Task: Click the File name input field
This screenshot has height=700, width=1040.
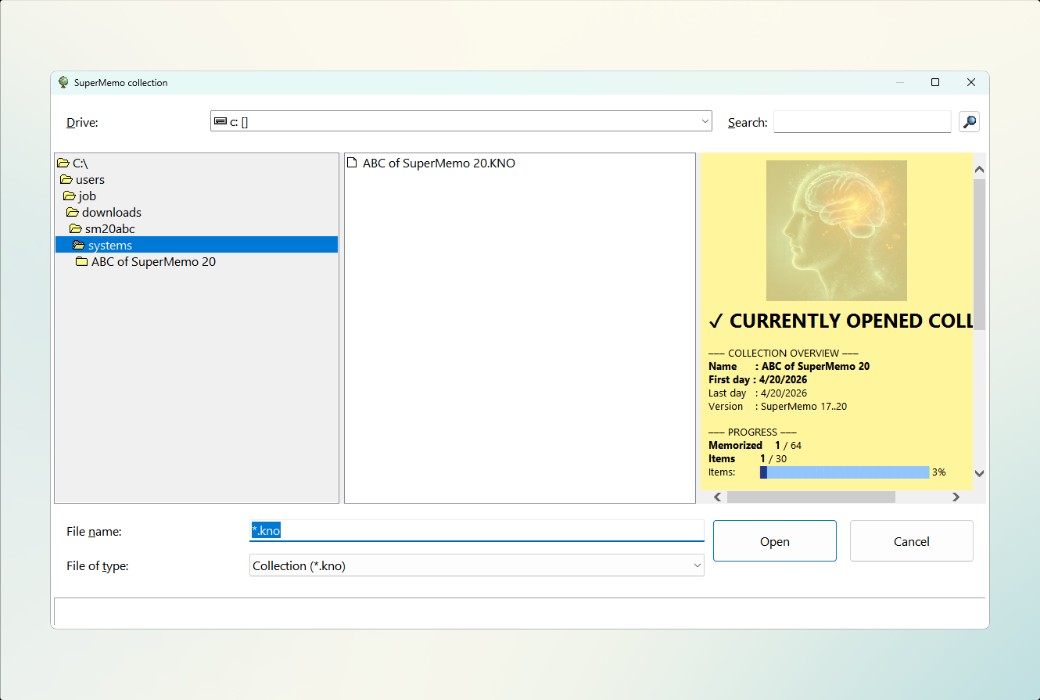Action: [x=450, y=531]
